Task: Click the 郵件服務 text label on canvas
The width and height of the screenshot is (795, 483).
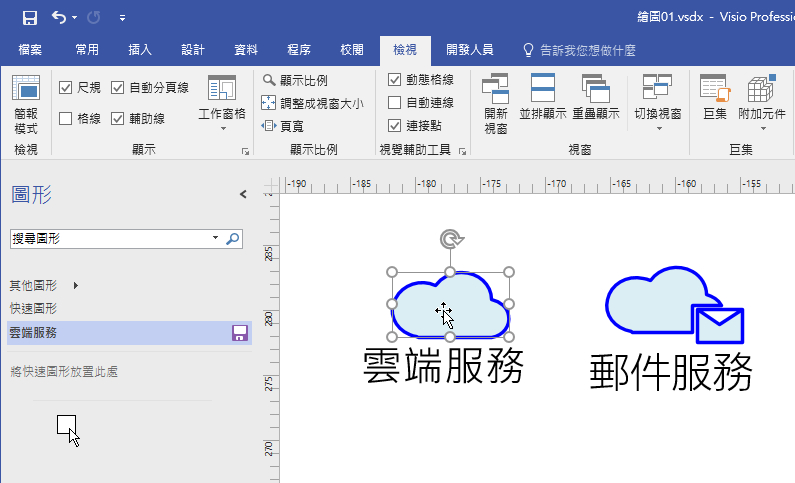Action: (x=671, y=372)
